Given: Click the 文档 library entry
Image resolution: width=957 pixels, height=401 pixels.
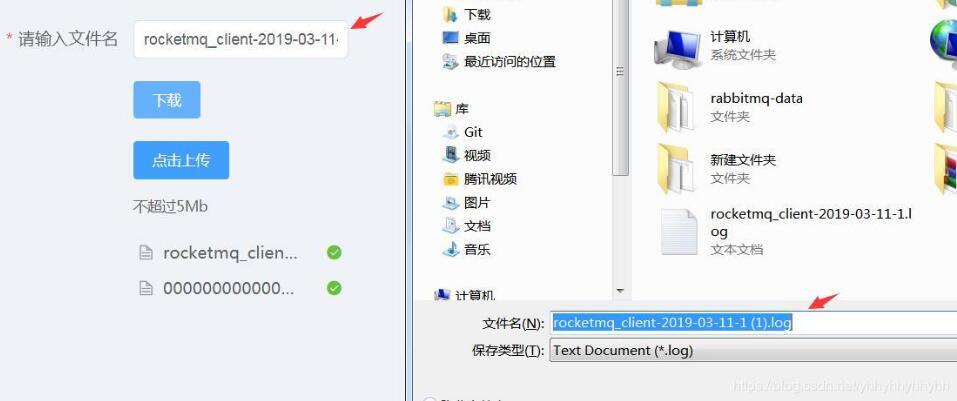Looking at the screenshot, I should [x=466, y=226].
